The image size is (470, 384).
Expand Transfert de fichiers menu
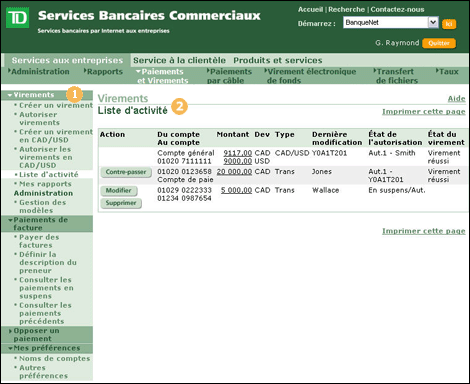(395, 76)
